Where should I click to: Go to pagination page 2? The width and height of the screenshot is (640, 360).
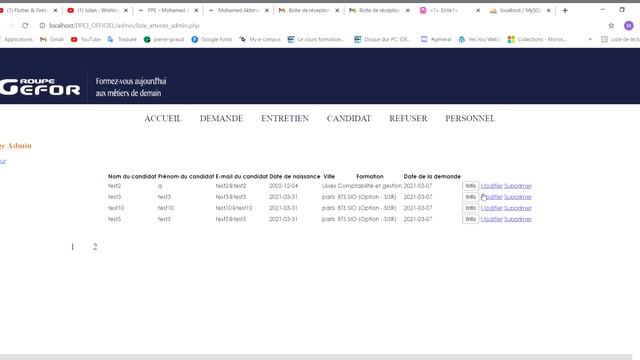[x=95, y=247]
